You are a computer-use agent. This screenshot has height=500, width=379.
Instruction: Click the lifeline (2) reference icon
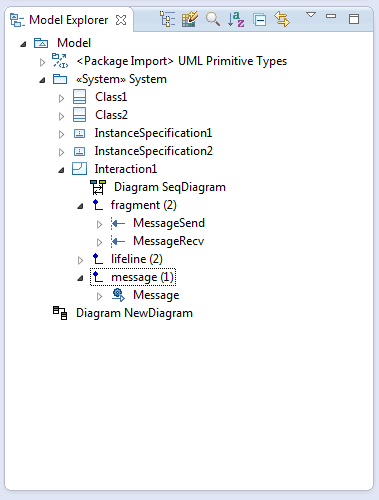tap(98, 259)
